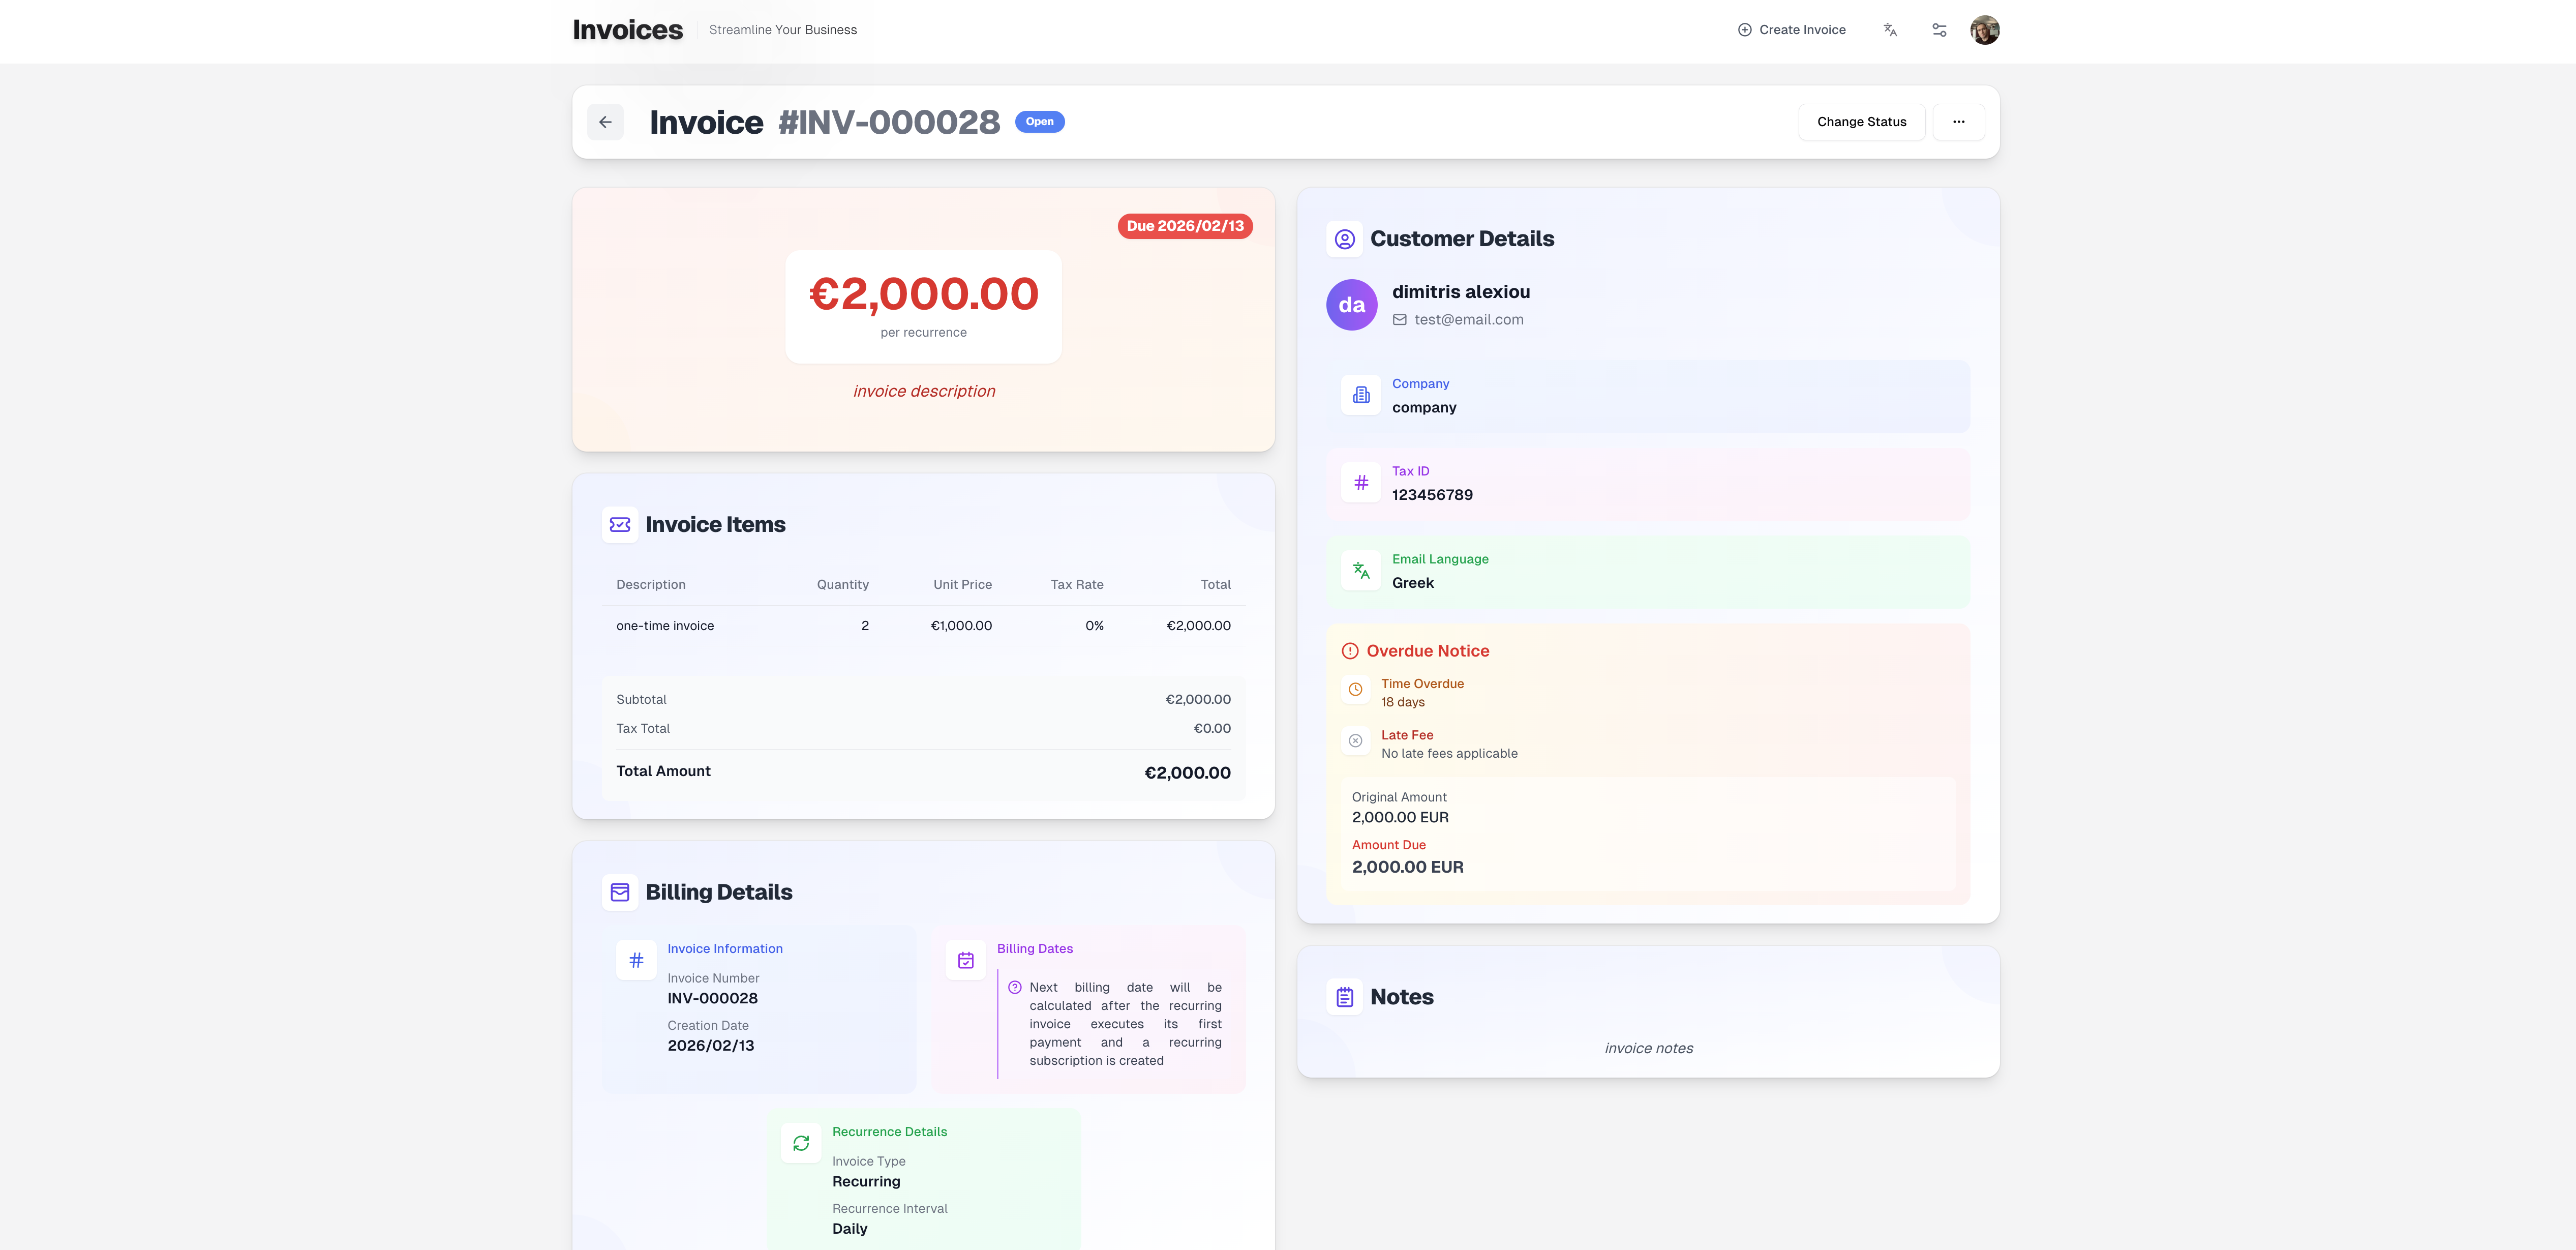Click the Overdue Notice alert icon
The image size is (2576, 1250).
pyautogui.click(x=1349, y=650)
